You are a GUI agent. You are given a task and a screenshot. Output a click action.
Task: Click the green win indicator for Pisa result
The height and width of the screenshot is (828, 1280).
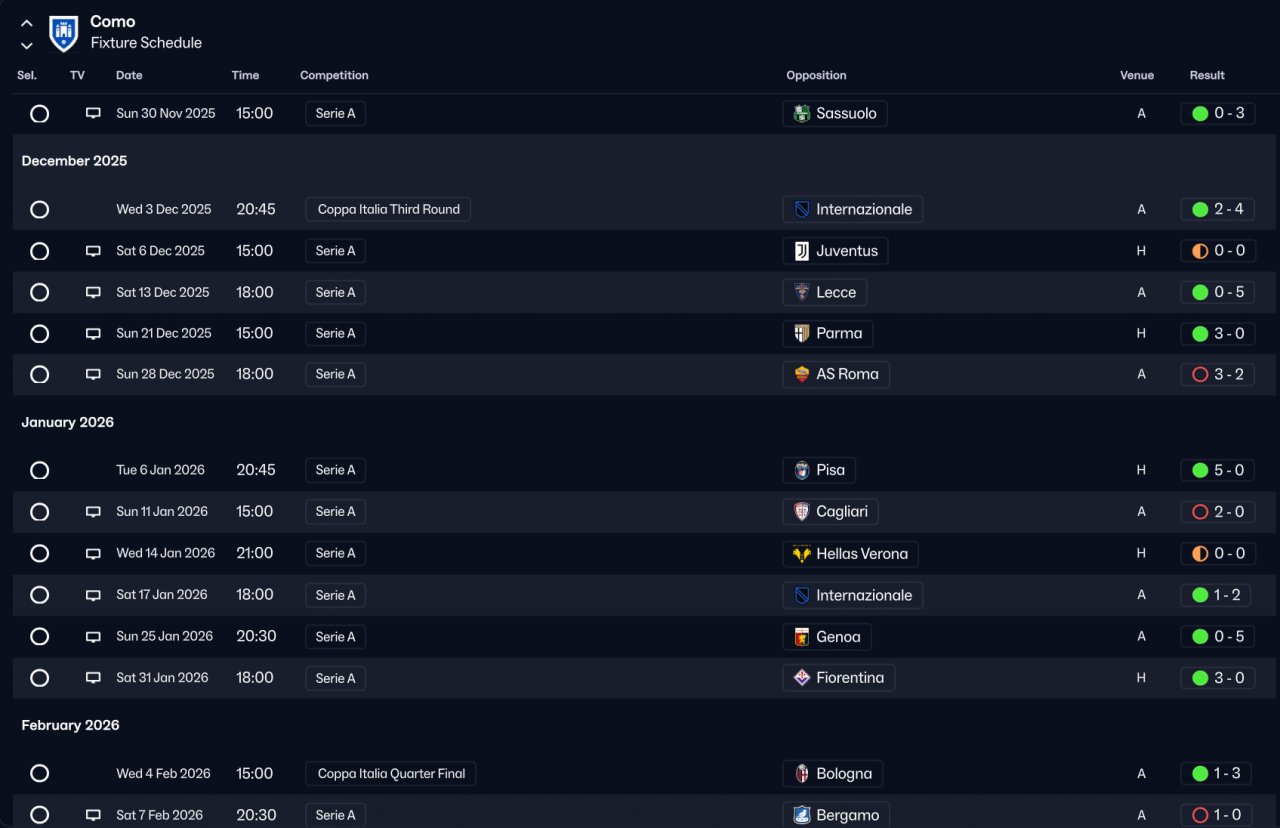(1200, 470)
